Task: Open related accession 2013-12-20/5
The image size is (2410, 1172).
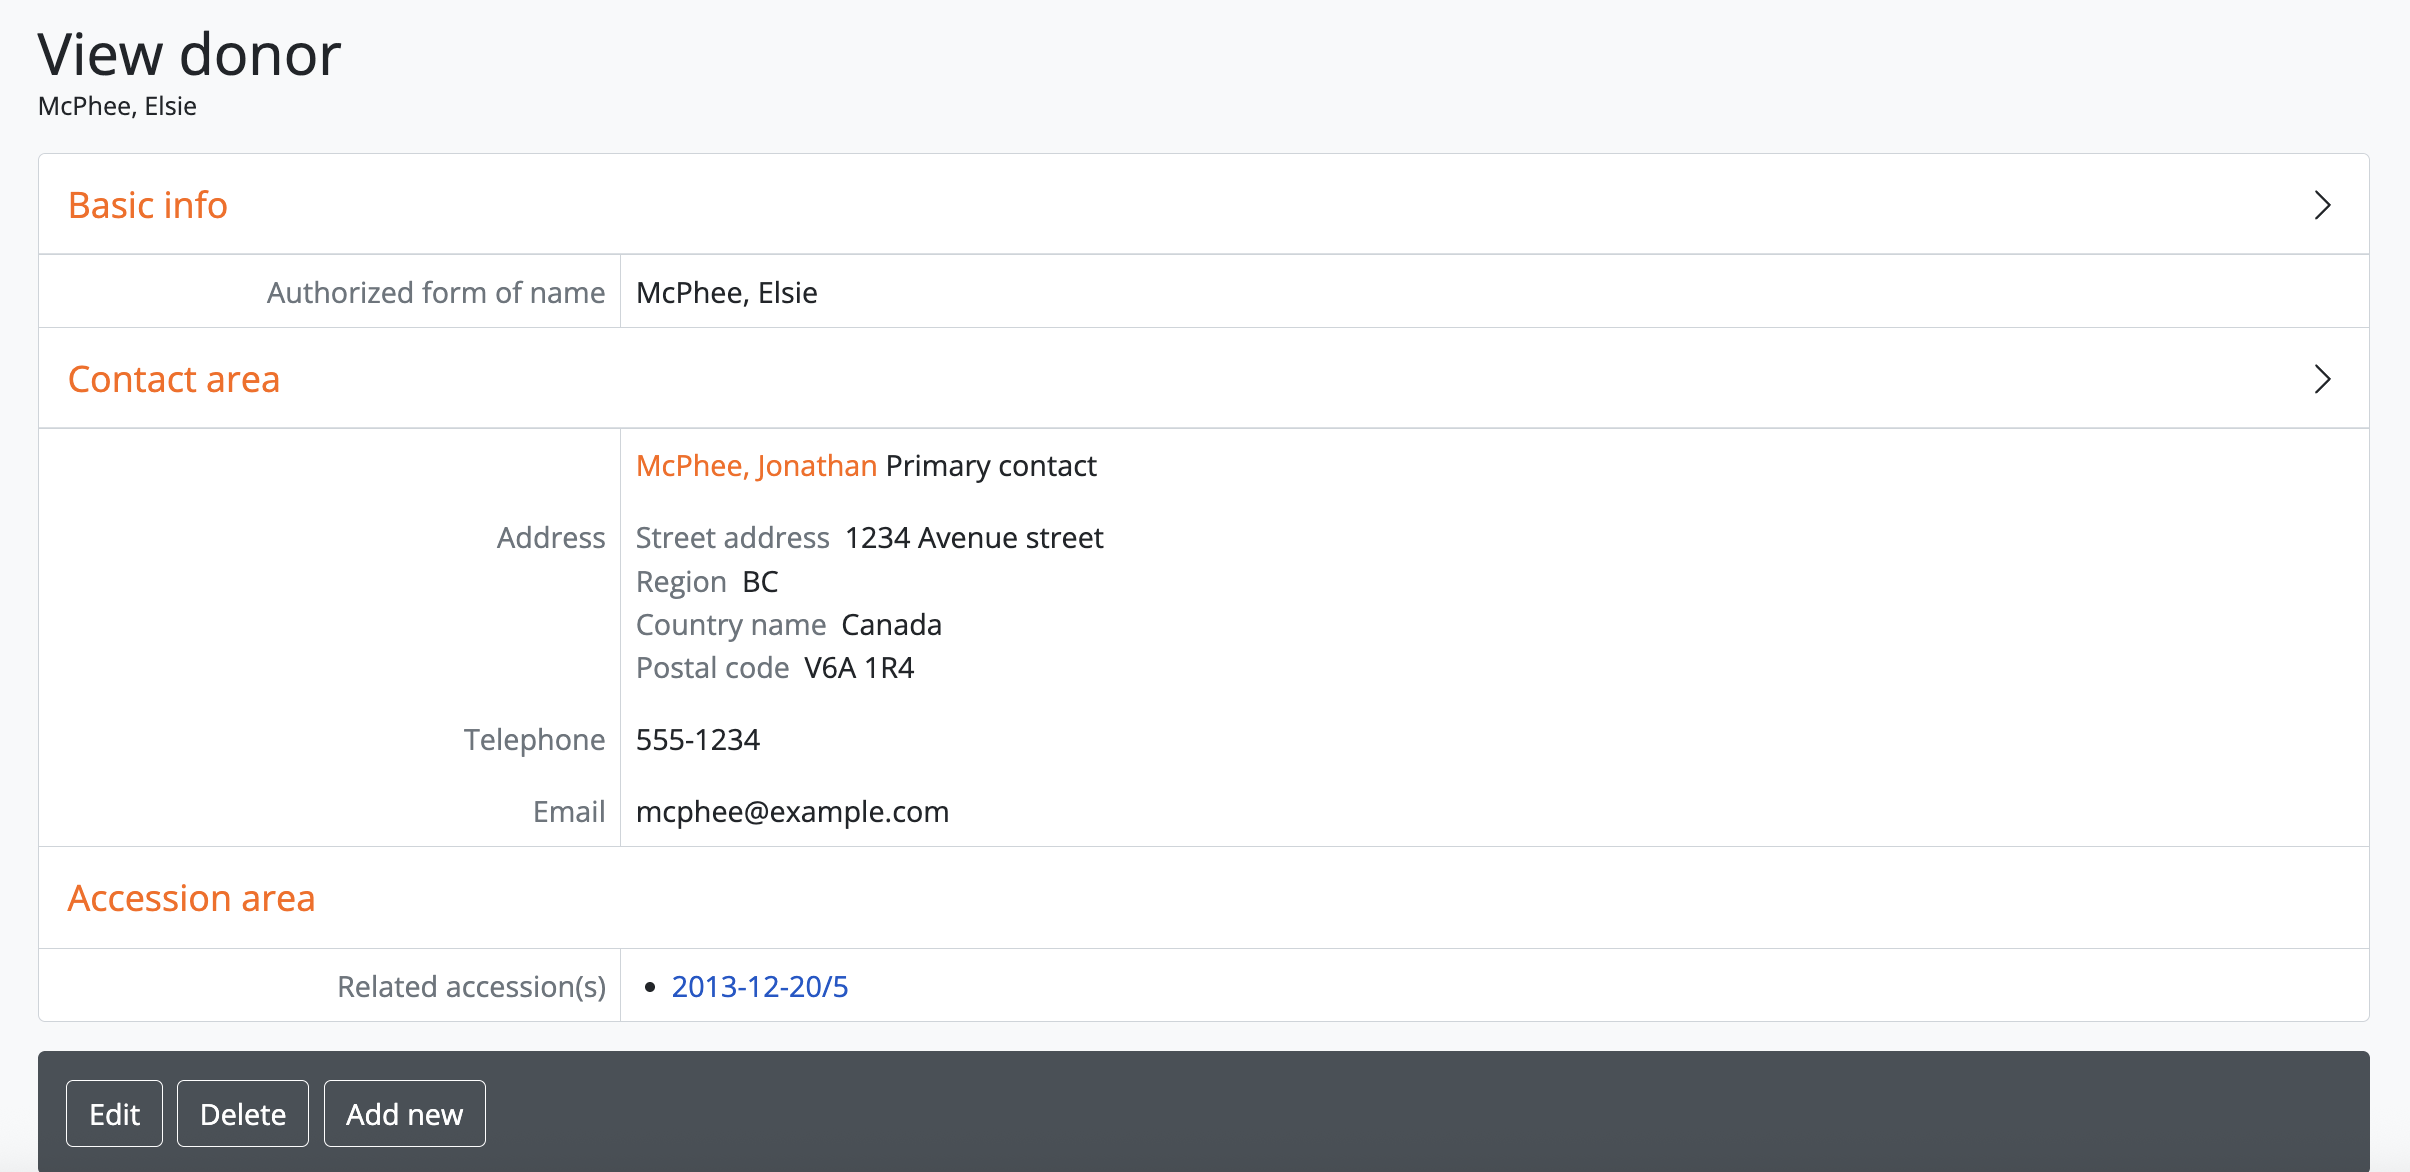Action: click(759, 987)
